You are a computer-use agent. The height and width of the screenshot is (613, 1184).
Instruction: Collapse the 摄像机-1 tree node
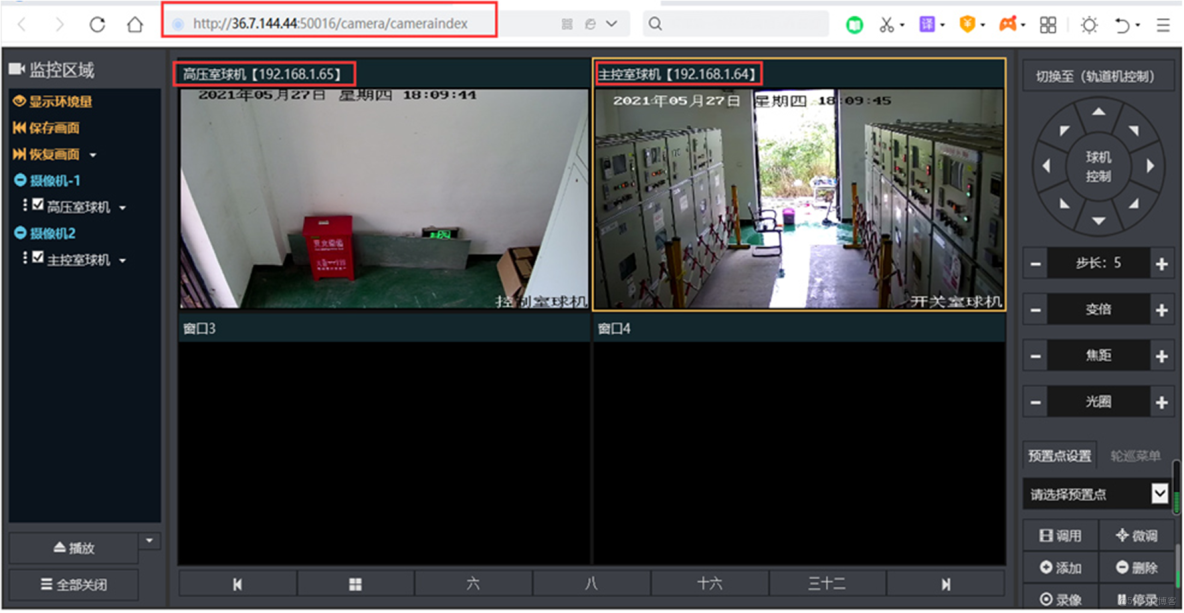20,181
